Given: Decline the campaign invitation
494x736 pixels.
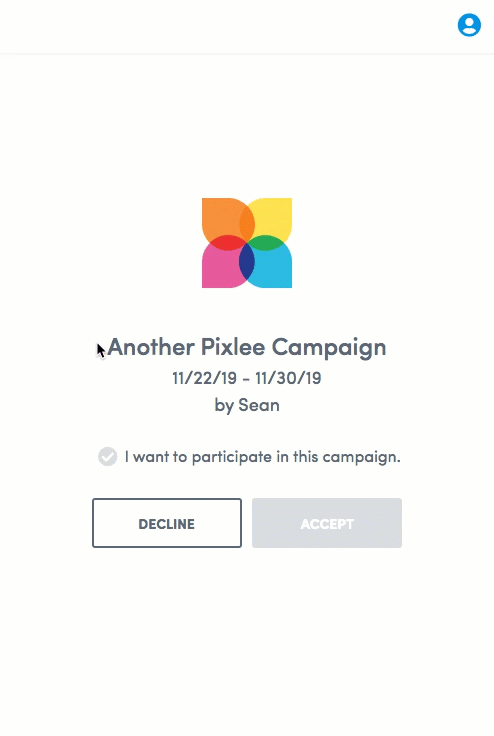Looking at the screenshot, I should (167, 523).
